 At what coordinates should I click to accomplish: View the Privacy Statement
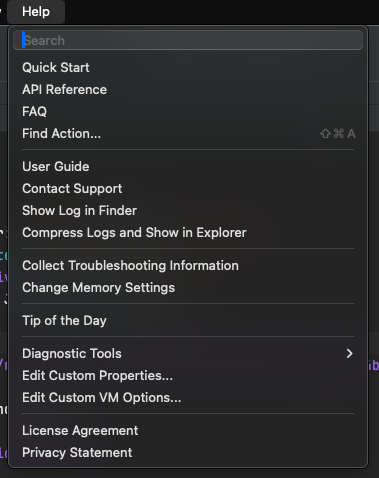coord(188,453)
